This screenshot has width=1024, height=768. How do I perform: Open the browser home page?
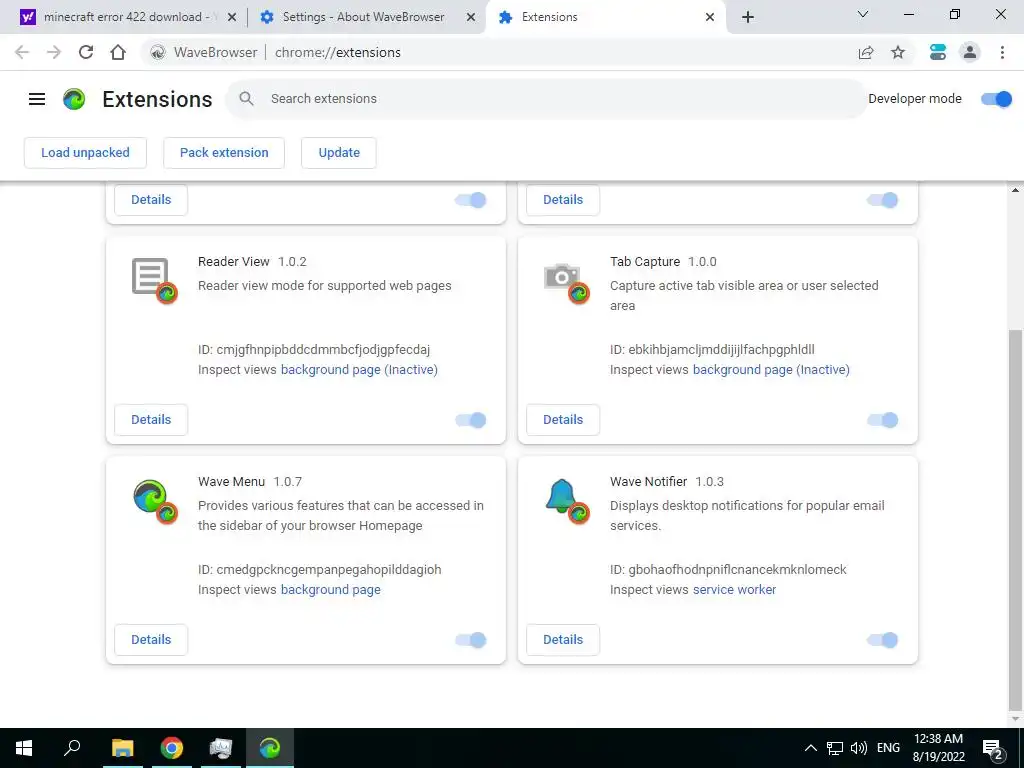118,52
